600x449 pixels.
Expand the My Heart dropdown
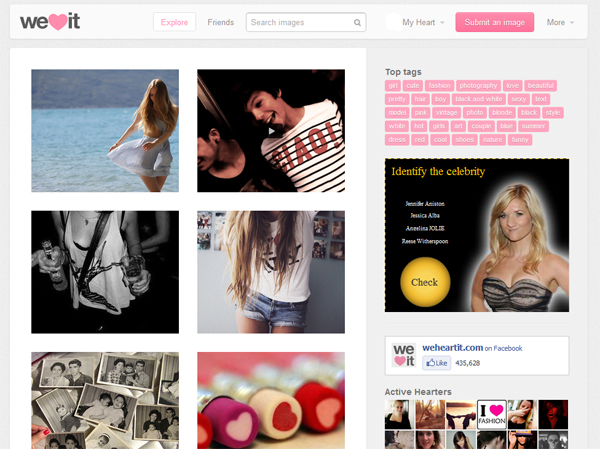click(x=423, y=23)
